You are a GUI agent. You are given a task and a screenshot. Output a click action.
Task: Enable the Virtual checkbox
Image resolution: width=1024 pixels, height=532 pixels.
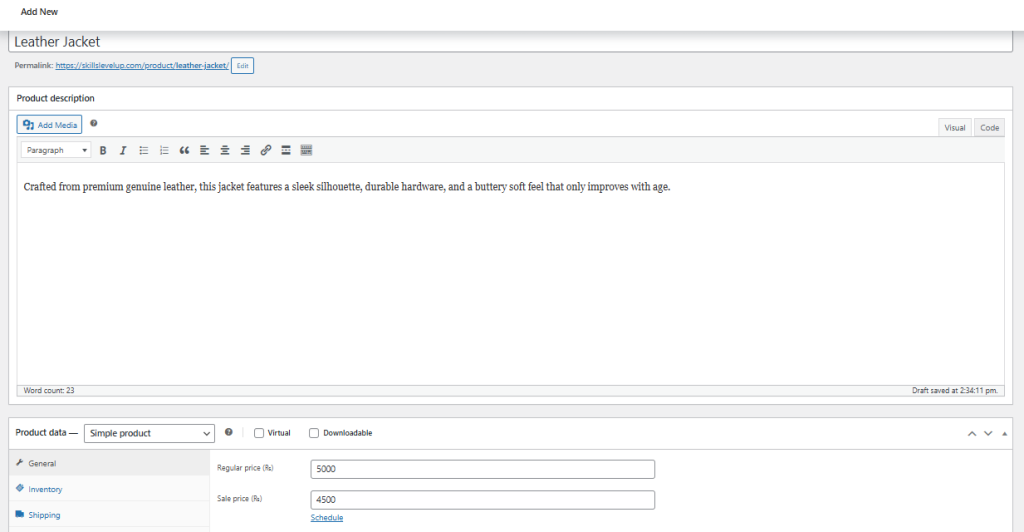259,433
